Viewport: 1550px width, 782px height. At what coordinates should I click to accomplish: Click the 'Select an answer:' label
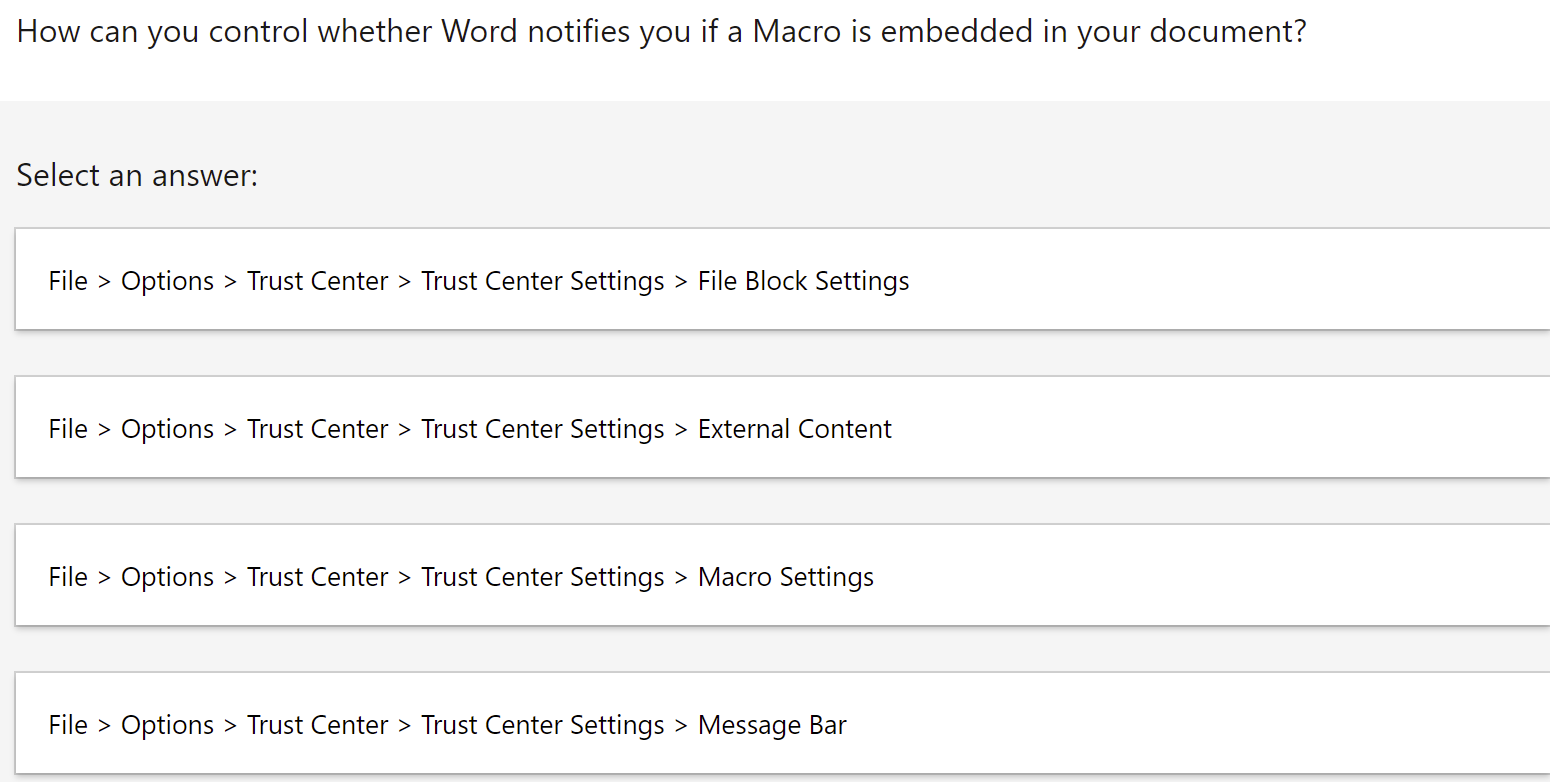(137, 176)
